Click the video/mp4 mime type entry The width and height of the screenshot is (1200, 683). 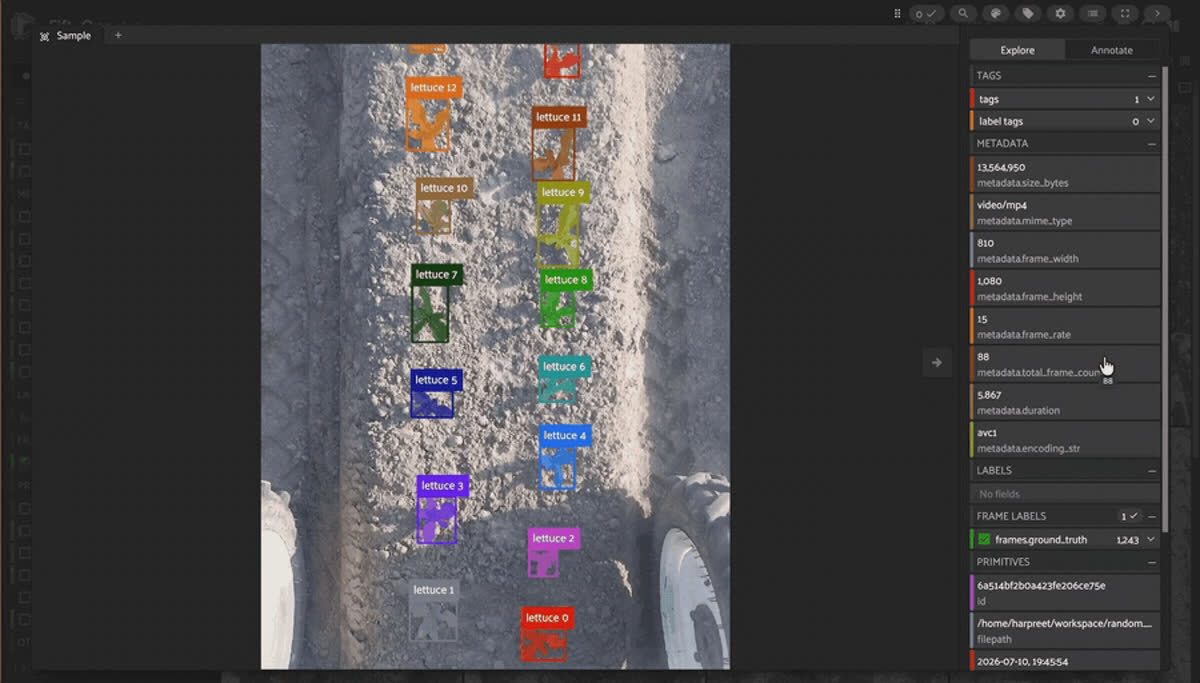coord(1065,212)
